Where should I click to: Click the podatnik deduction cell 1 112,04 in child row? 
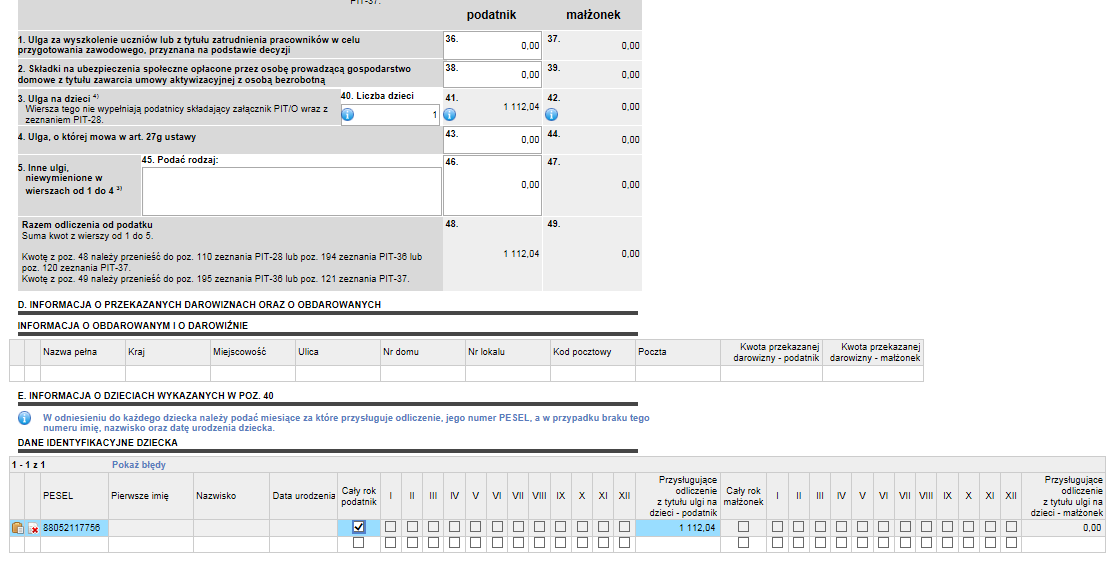point(678,528)
